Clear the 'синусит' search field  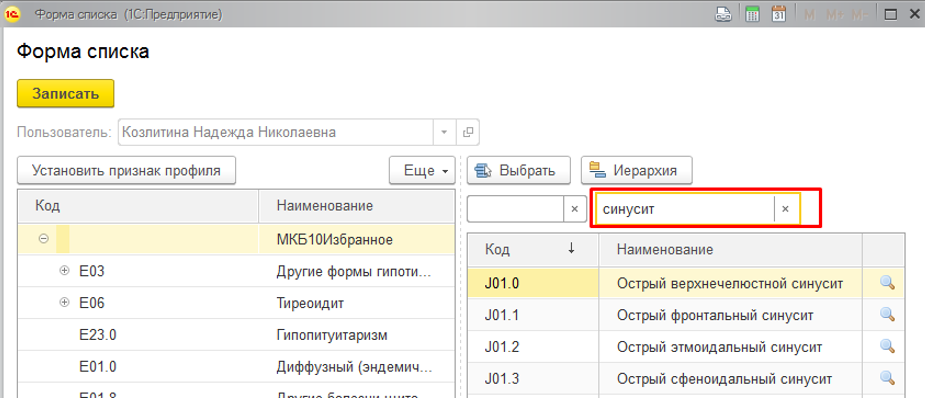[785, 209]
